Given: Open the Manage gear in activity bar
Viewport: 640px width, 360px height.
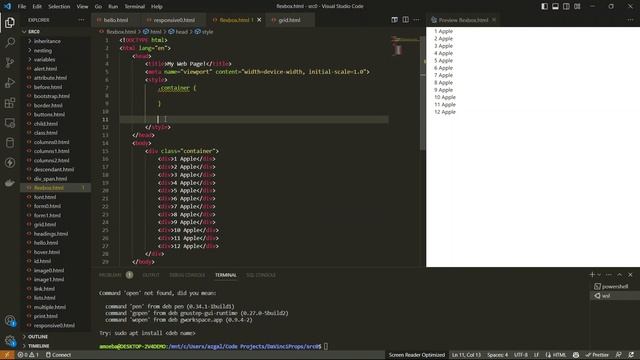Looking at the screenshot, I should point(10,340).
